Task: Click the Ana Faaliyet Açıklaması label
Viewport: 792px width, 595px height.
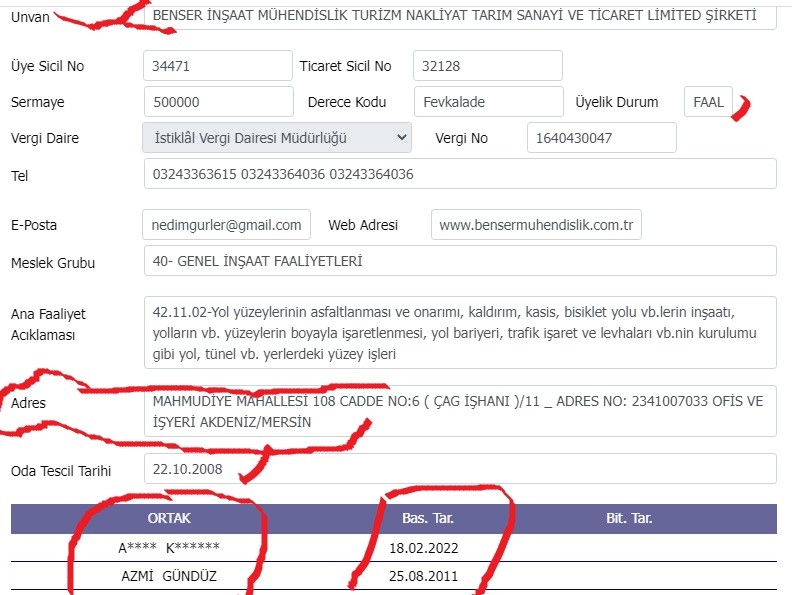Action: point(48,324)
